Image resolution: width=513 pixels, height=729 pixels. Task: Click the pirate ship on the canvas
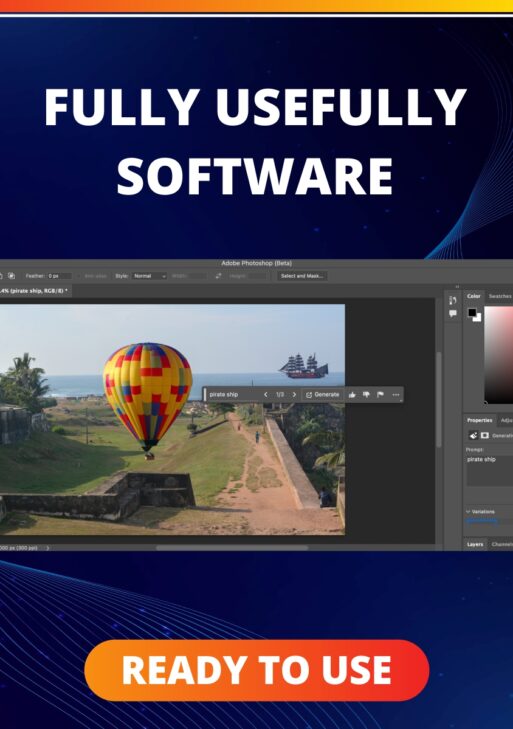click(304, 366)
